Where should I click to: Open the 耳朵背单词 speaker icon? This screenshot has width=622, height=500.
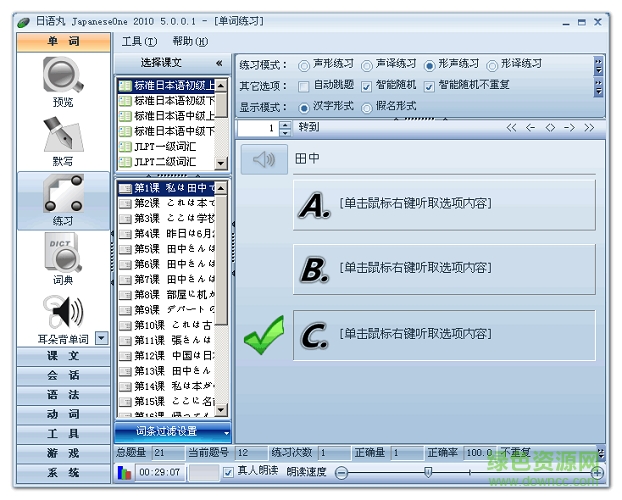click(x=63, y=313)
